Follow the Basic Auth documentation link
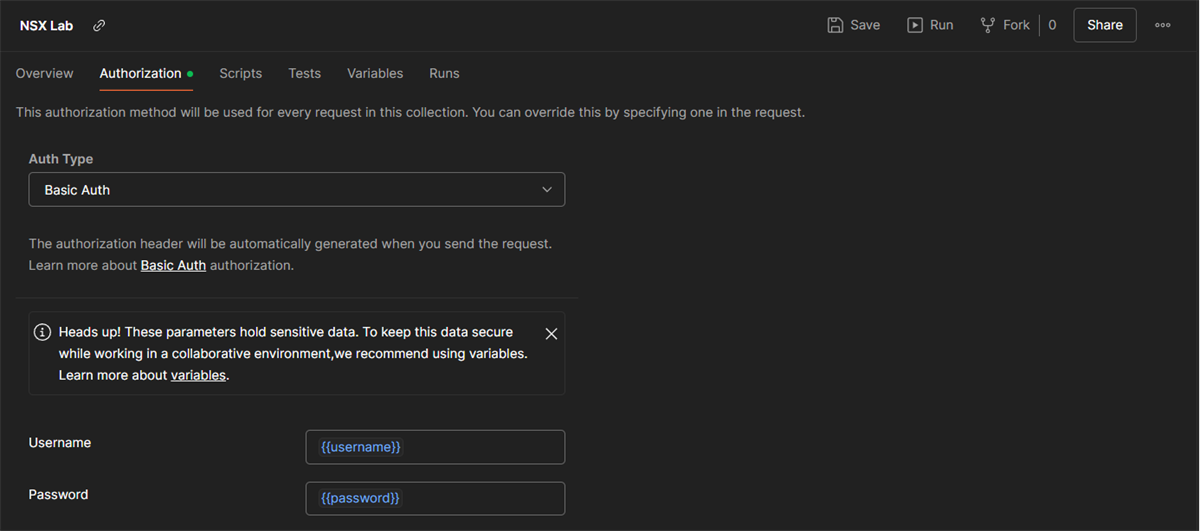The width and height of the screenshot is (1200, 531). [173, 266]
